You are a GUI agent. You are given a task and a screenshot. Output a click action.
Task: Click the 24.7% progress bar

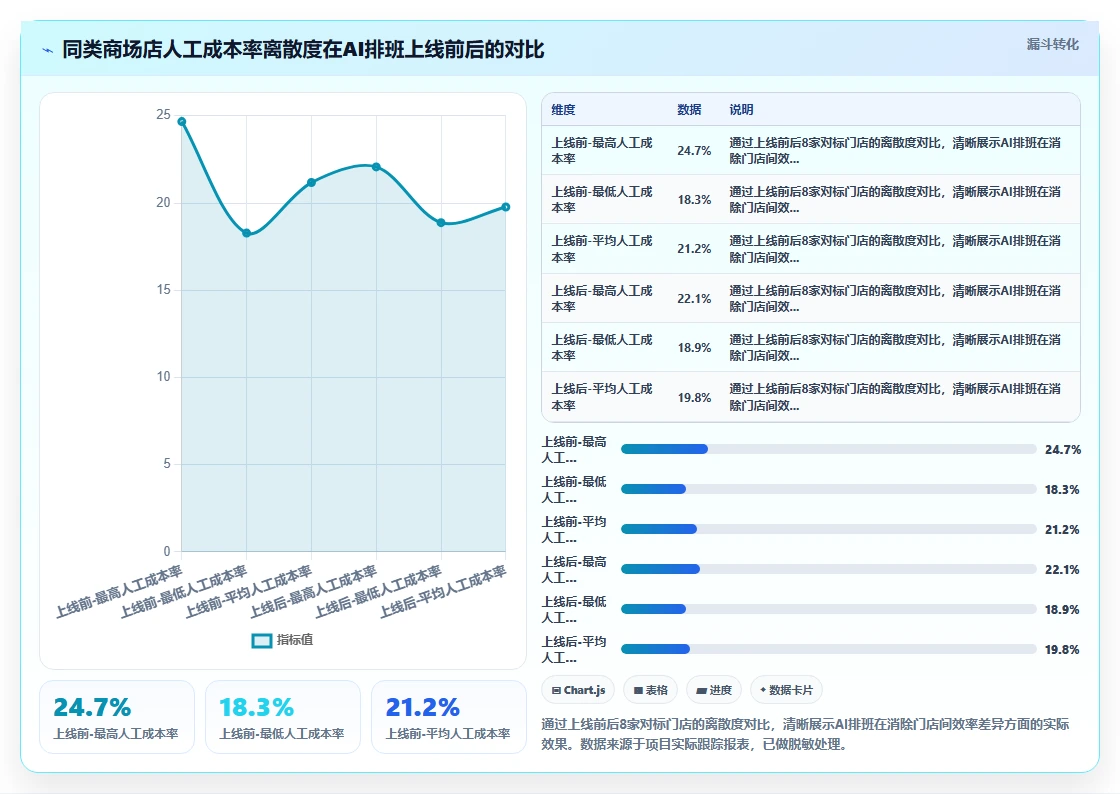click(829, 449)
